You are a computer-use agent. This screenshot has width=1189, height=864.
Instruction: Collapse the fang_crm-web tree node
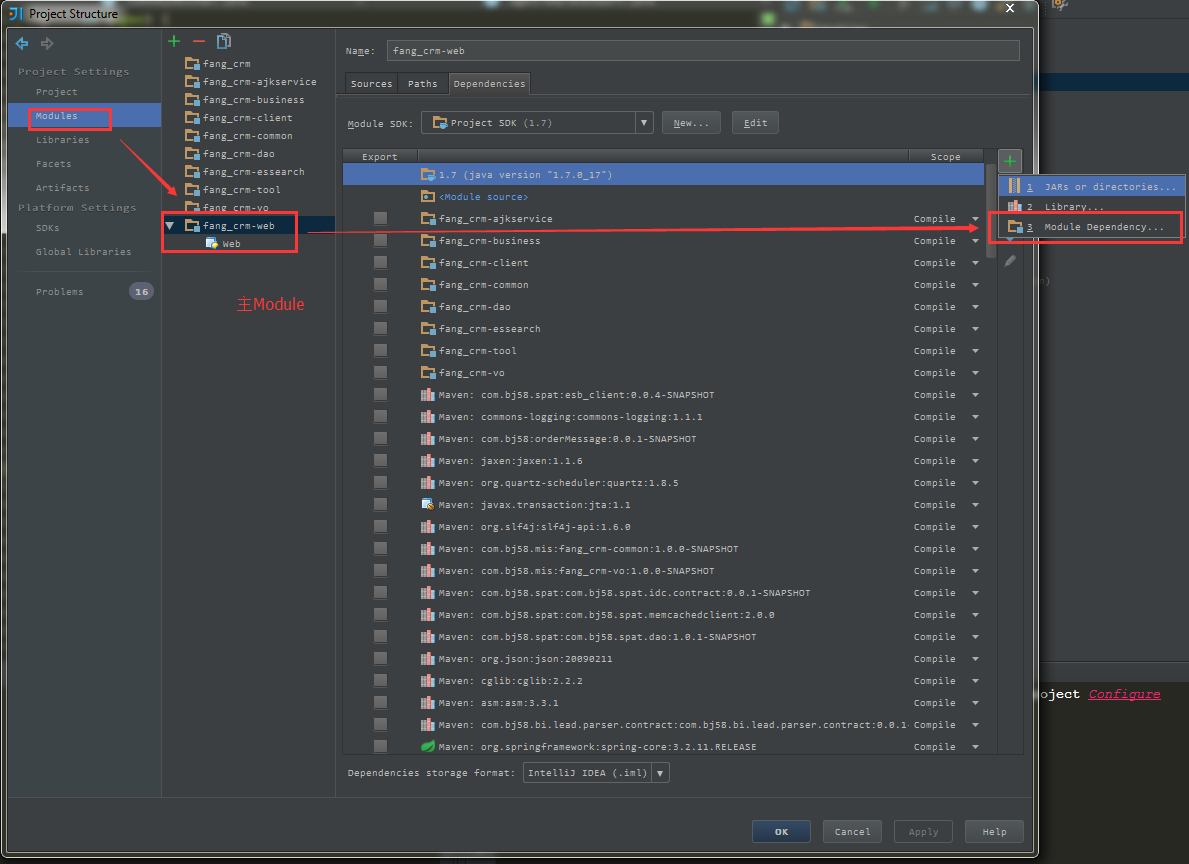click(x=170, y=226)
